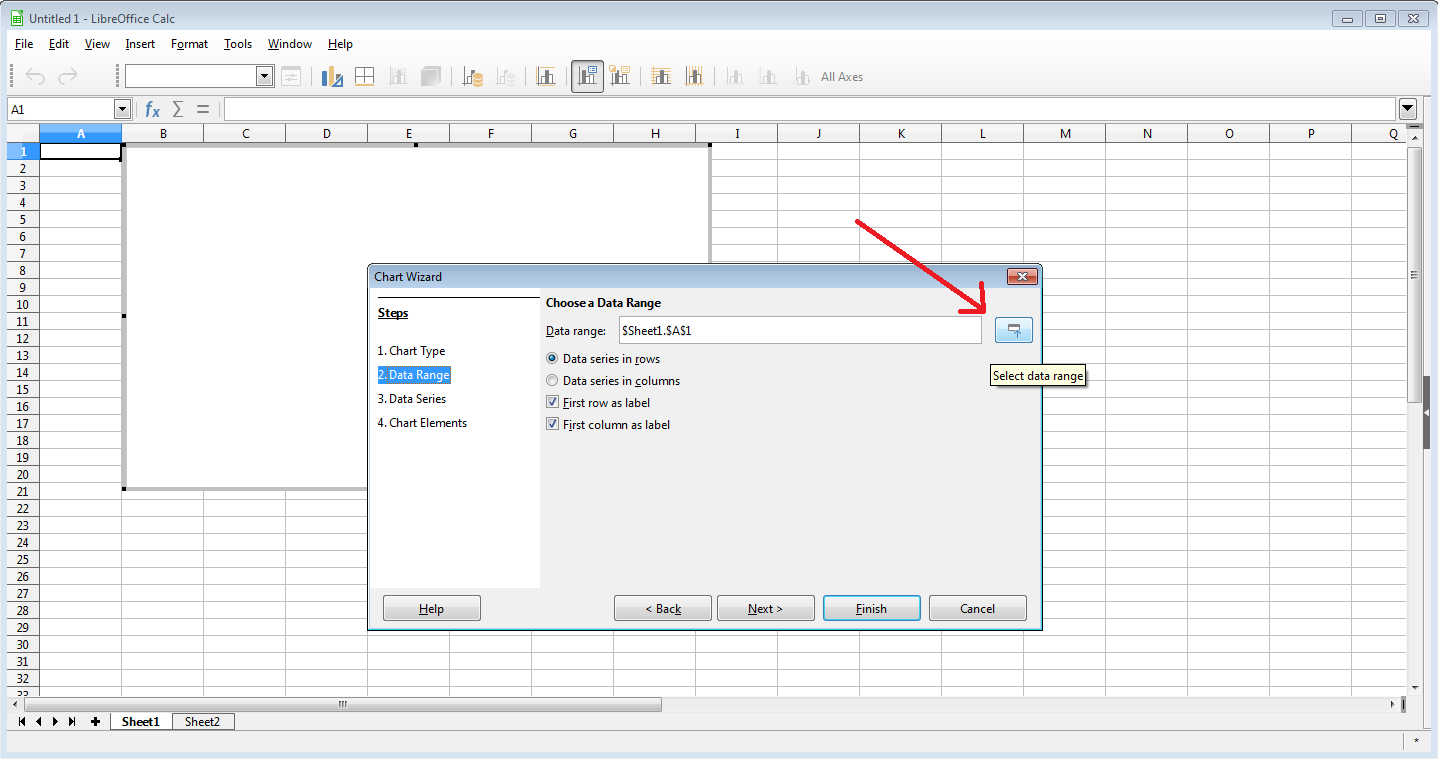
Task: Open the Chart Type toolbar icon
Action: pos(332,76)
